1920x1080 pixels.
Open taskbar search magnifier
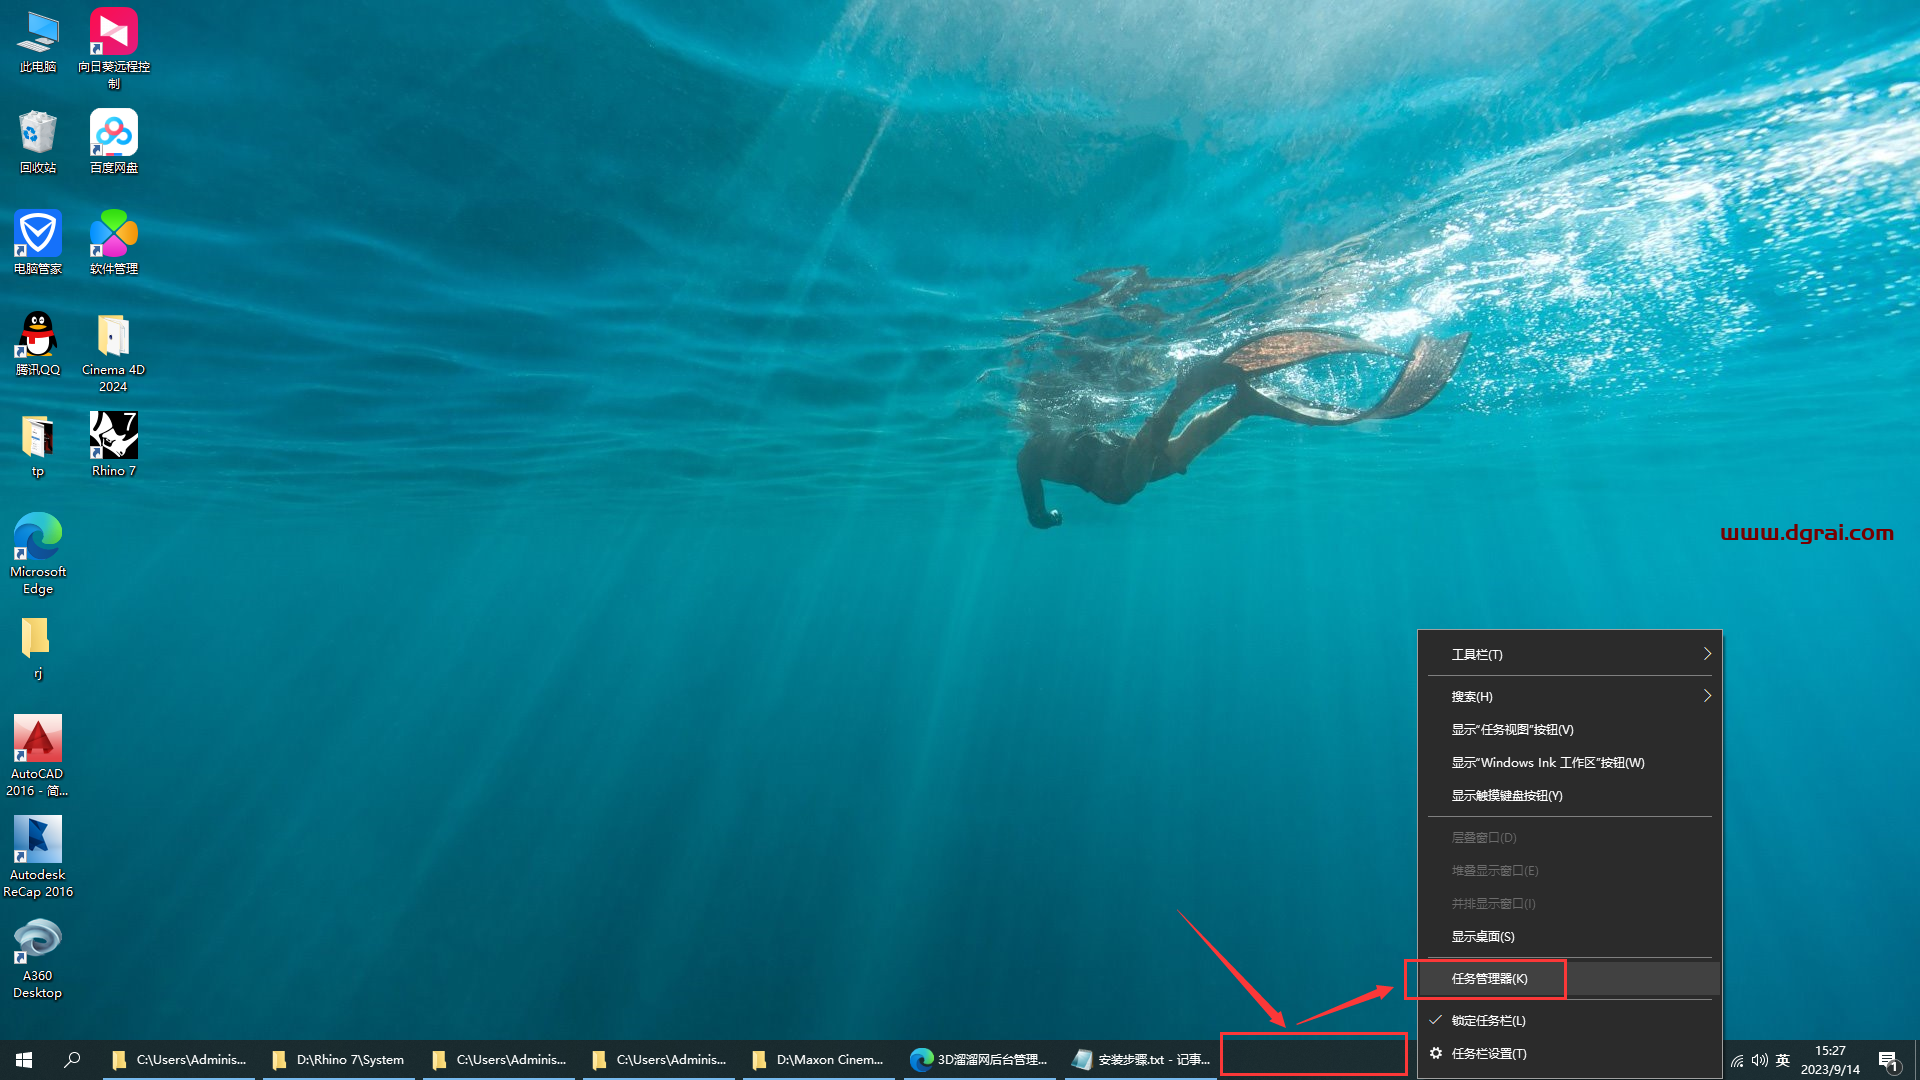72,1059
